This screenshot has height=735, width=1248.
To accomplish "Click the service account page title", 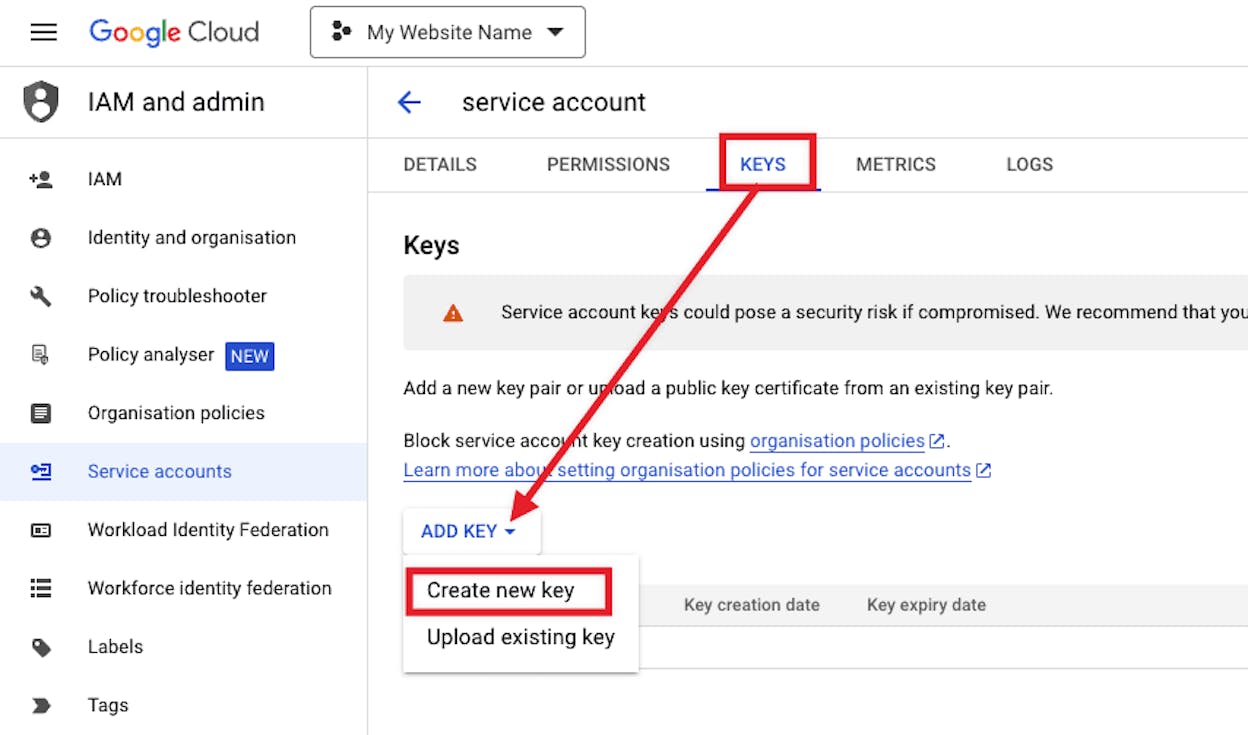I will 554,102.
